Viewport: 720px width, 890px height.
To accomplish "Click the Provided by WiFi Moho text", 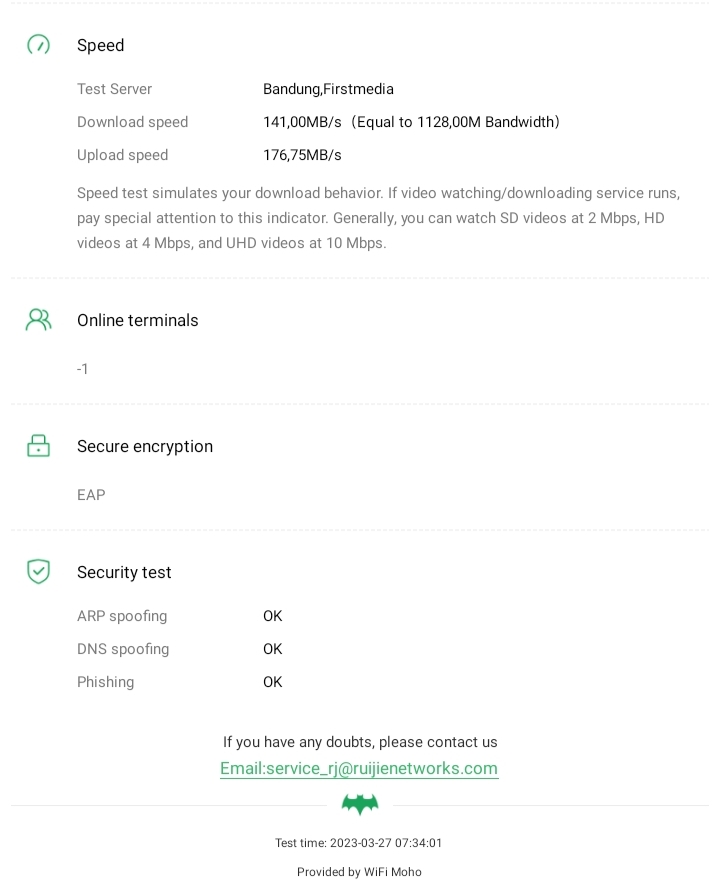I will (x=359, y=872).
